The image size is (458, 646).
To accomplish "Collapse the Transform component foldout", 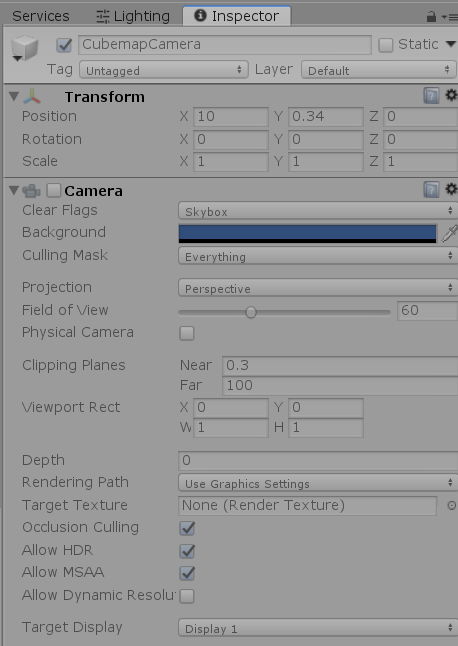I will [14, 96].
